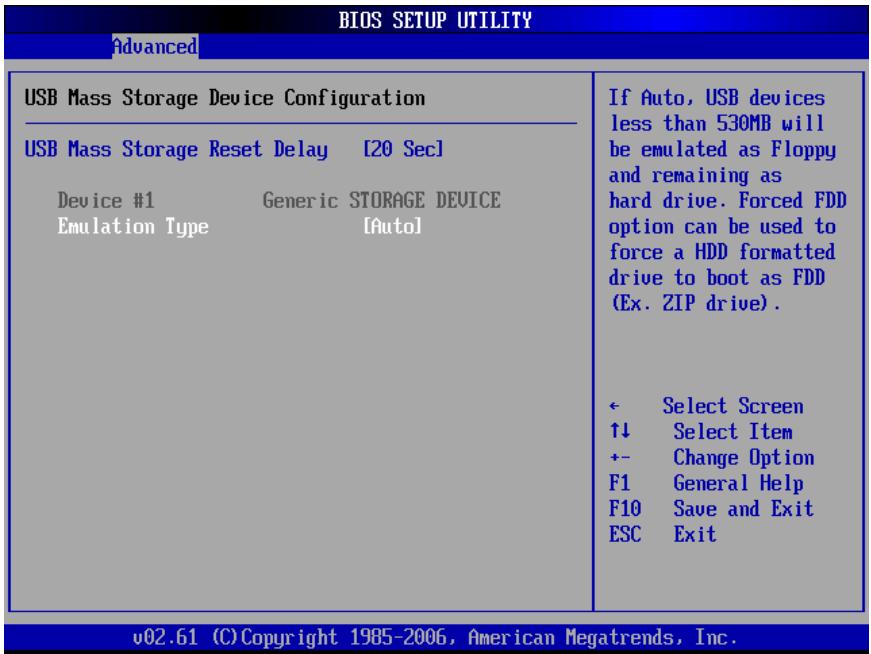
Task: Click the Select Screen legend text
Action: [x=733, y=406]
